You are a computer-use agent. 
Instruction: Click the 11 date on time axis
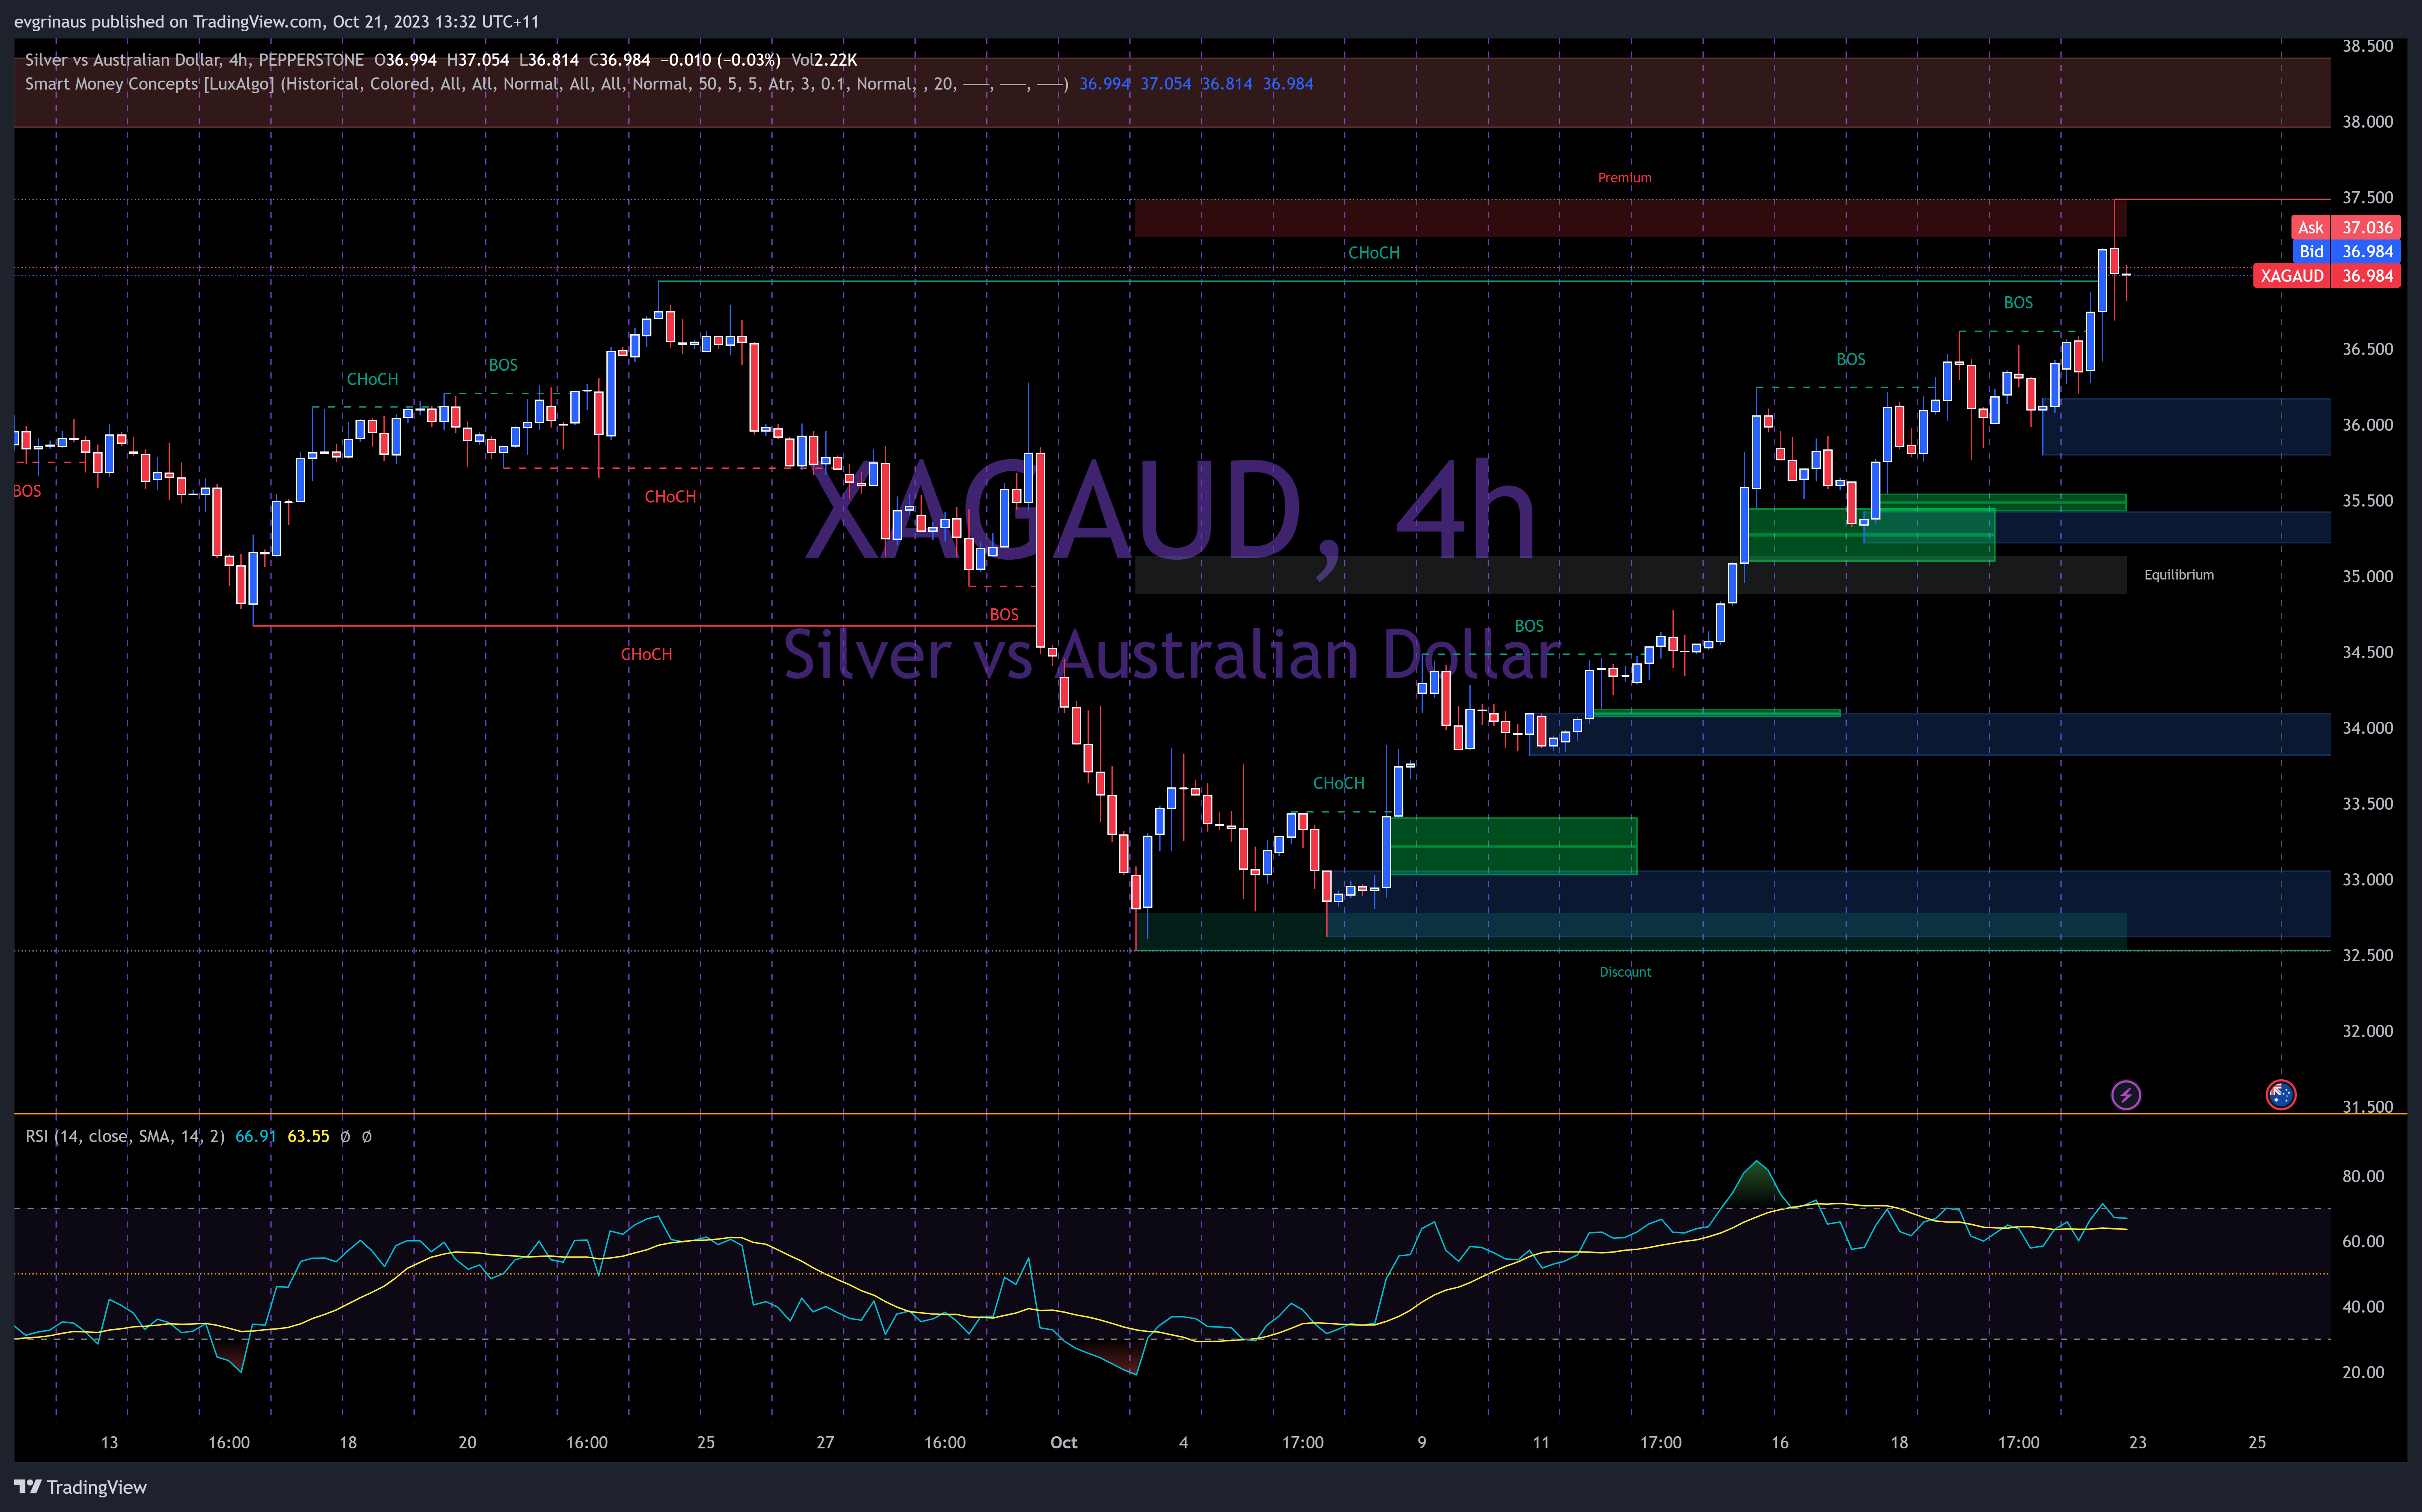click(x=1541, y=1443)
